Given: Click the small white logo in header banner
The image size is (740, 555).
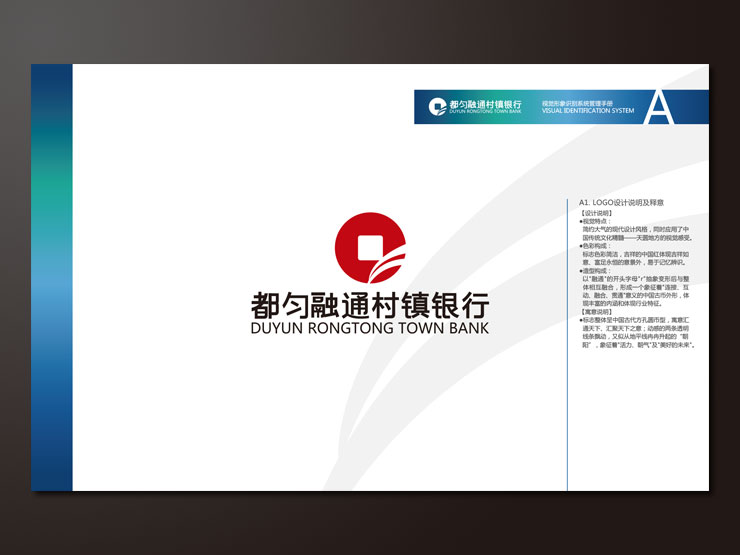Looking at the screenshot, I should pyautogui.click(x=437, y=107).
